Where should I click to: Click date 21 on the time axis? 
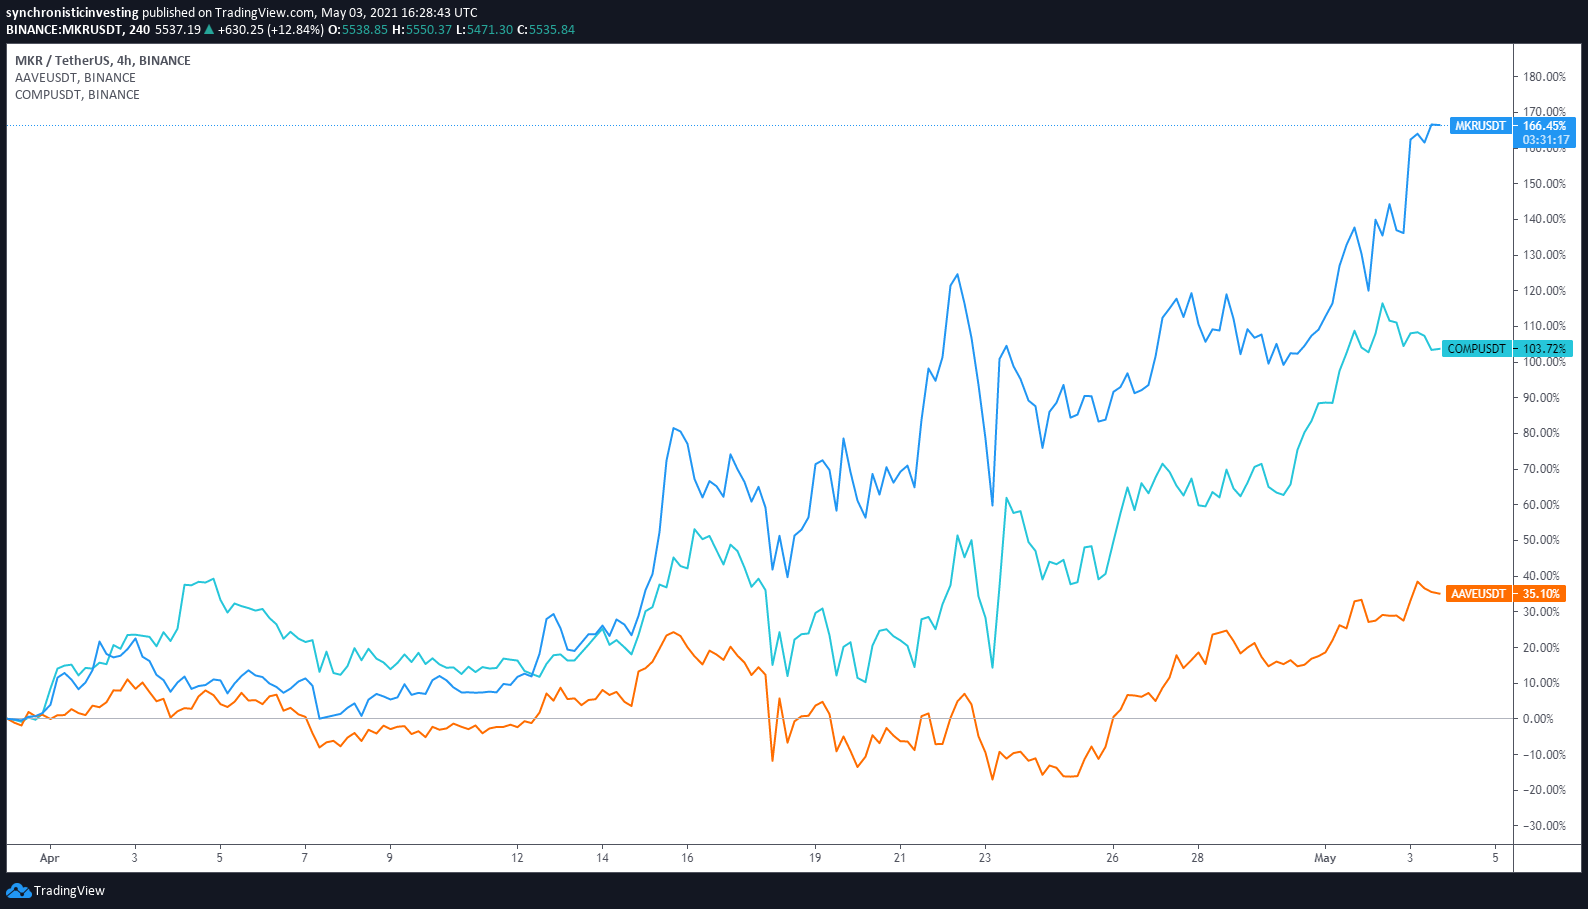pos(900,858)
